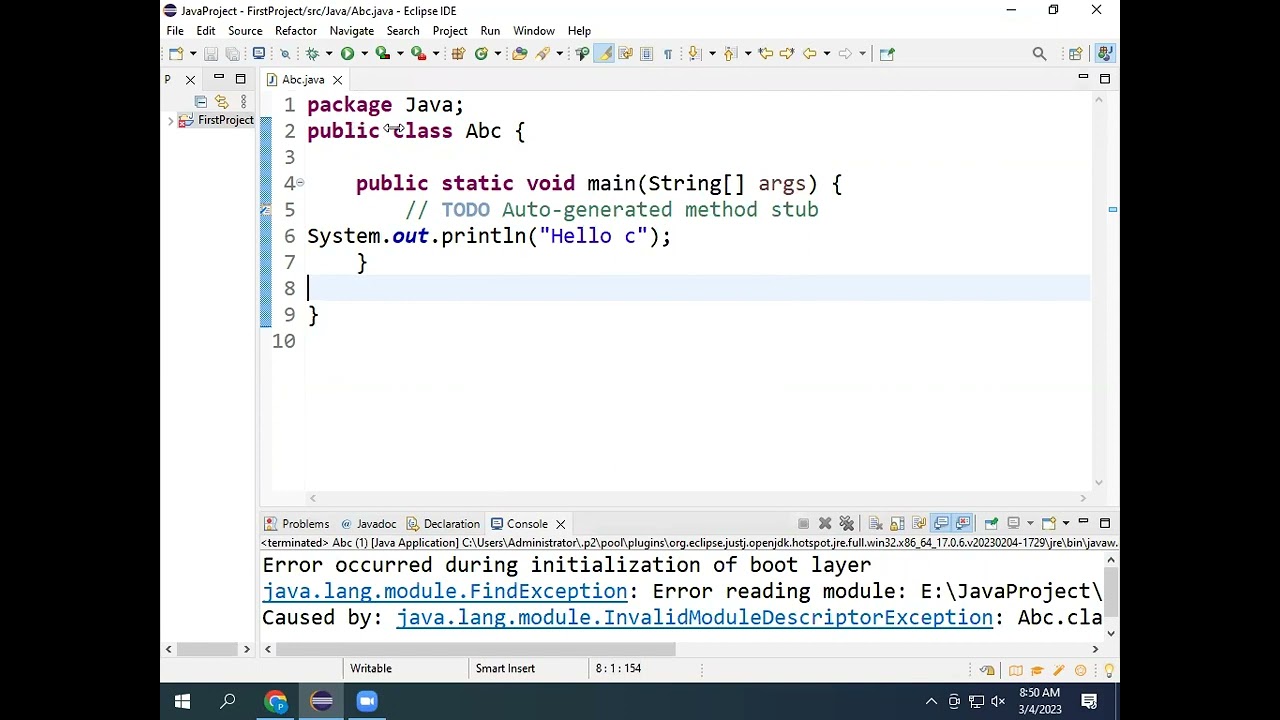Open Zoom from the taskbar
The image size is (1280, 720).
tap(367, 701)
